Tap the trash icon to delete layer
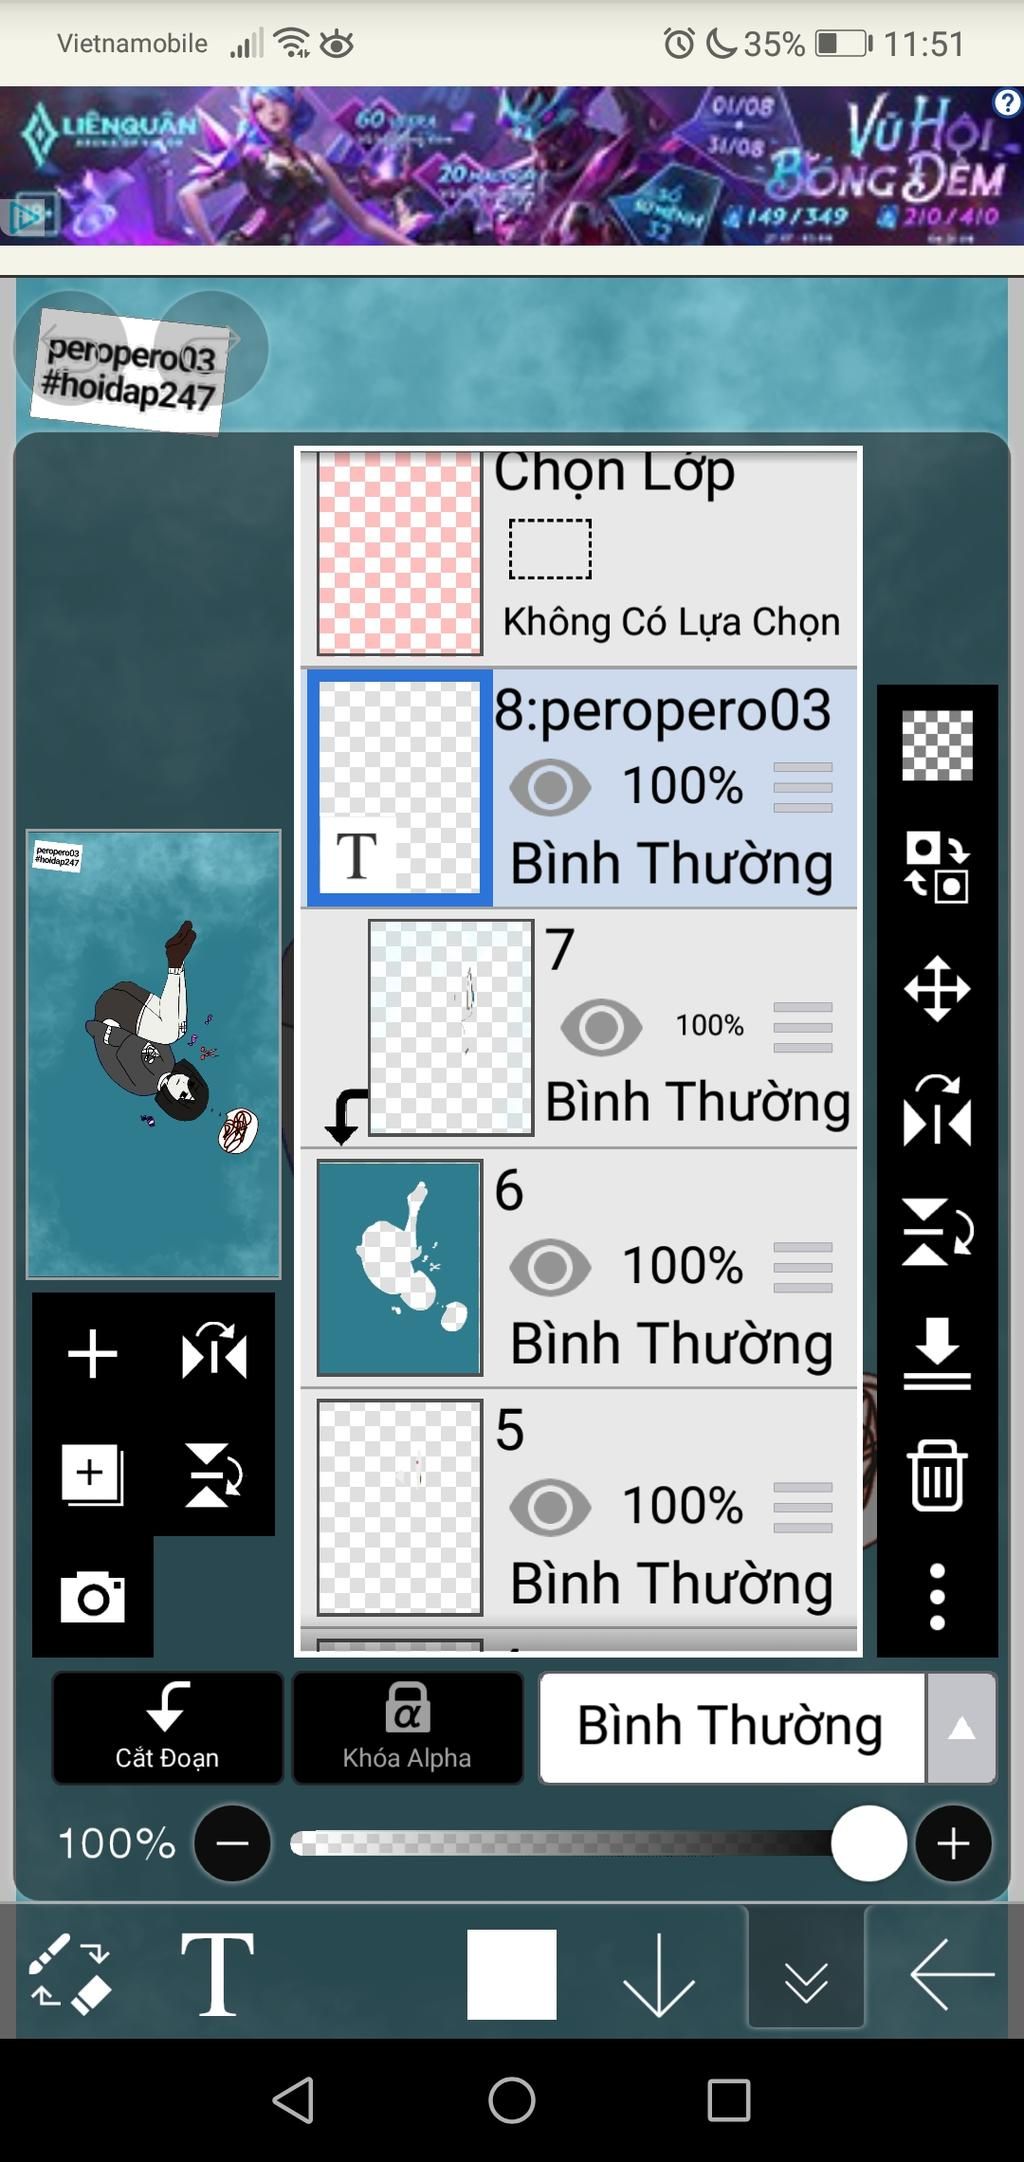Image resolution: width=1024 pixels, height=2162 pixels. [937, 1475]
